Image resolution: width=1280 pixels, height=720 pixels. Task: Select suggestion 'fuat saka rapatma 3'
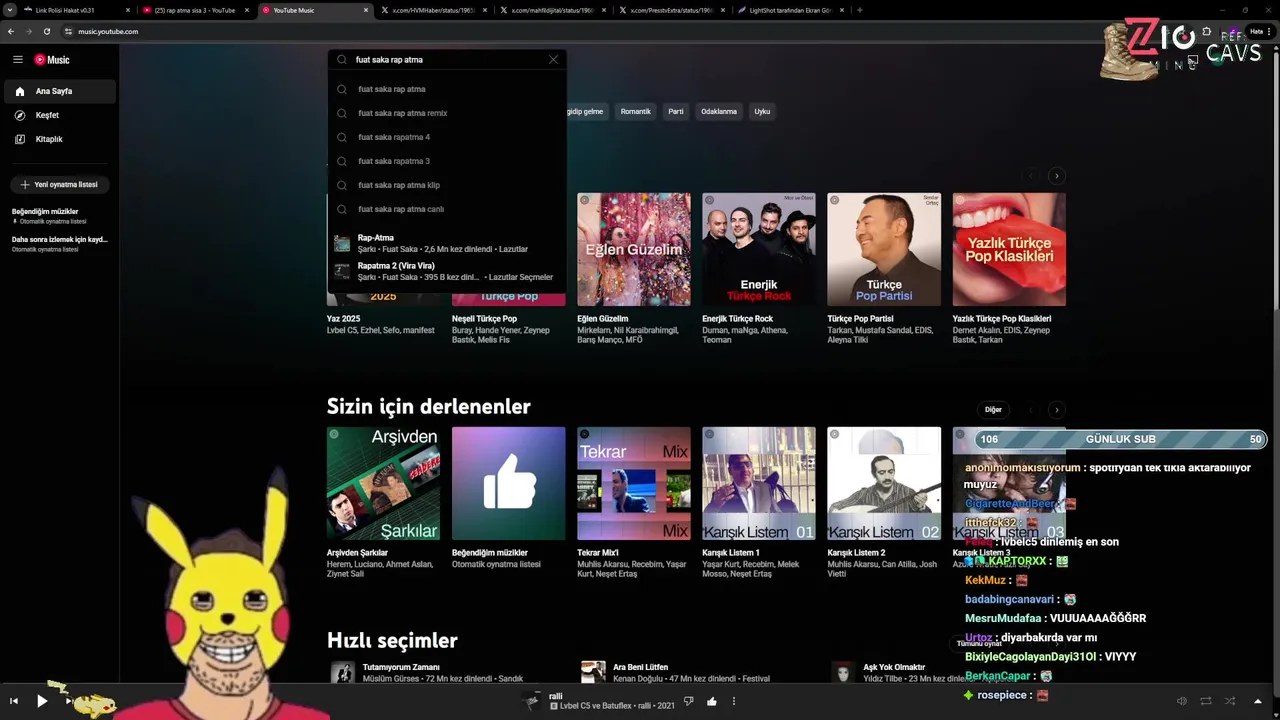pyautogui.click(x=447, y=161)
